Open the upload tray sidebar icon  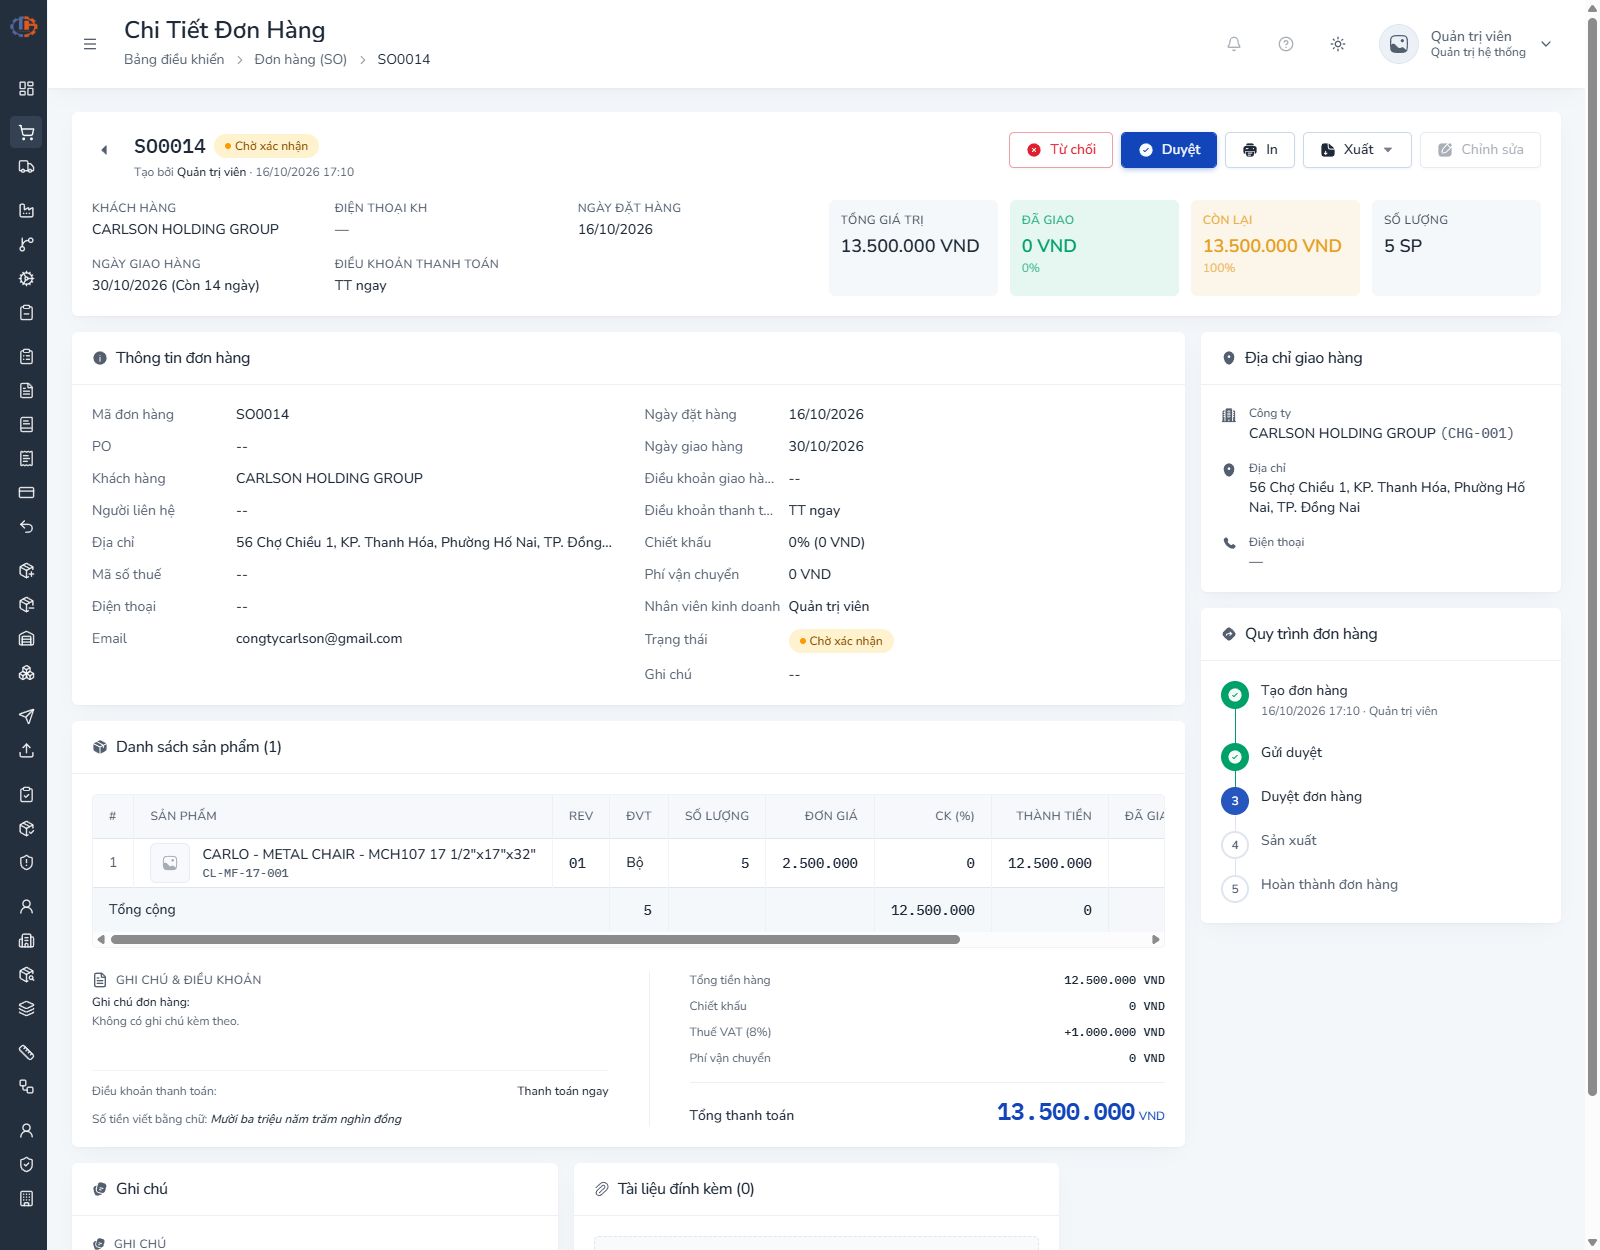[x=26, y=750]
